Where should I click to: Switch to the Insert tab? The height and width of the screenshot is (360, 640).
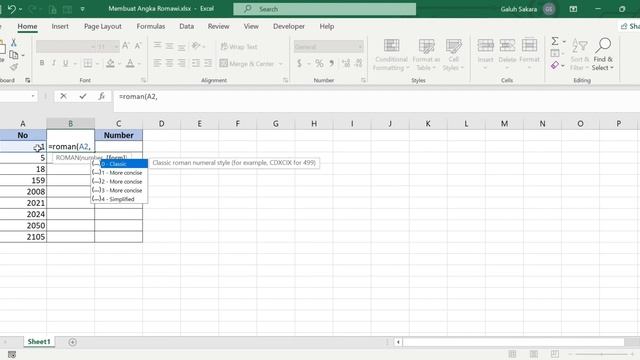pyautogui.click(x=60, y=26)
